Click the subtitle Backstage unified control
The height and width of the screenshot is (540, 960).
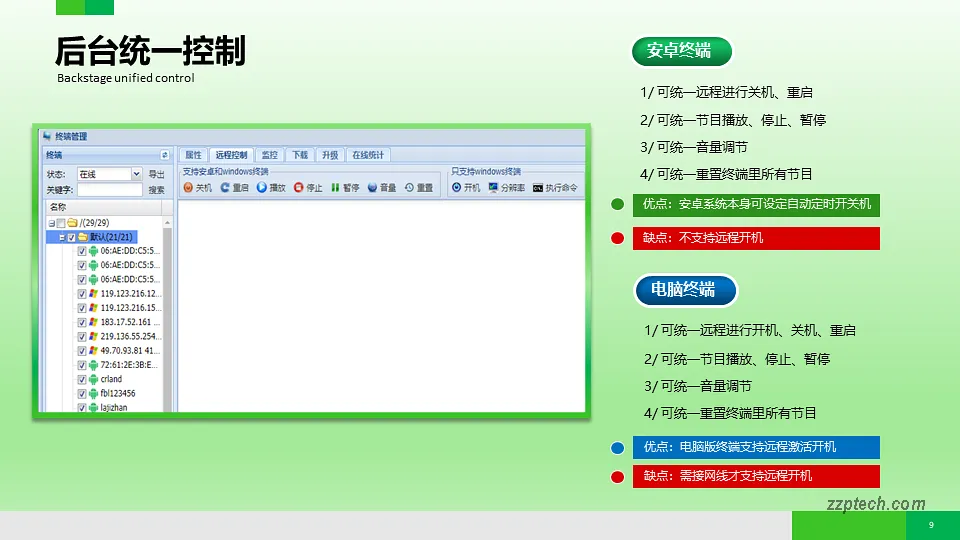pos(126,78)
